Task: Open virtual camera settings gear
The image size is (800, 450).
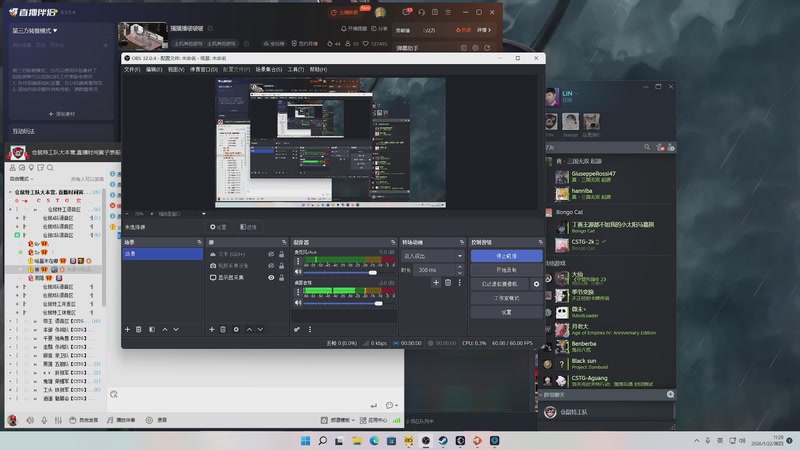Action: click(536, 284)
